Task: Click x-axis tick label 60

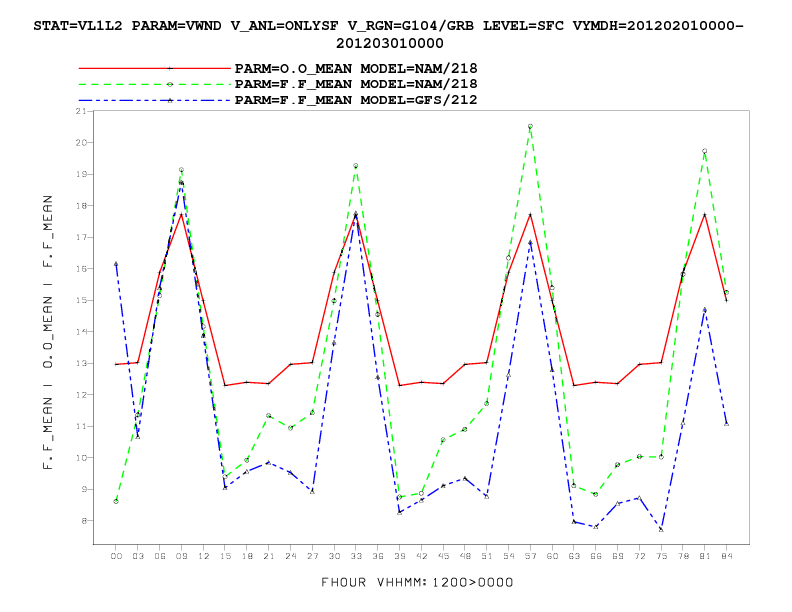Action: [x=552, y=556]
